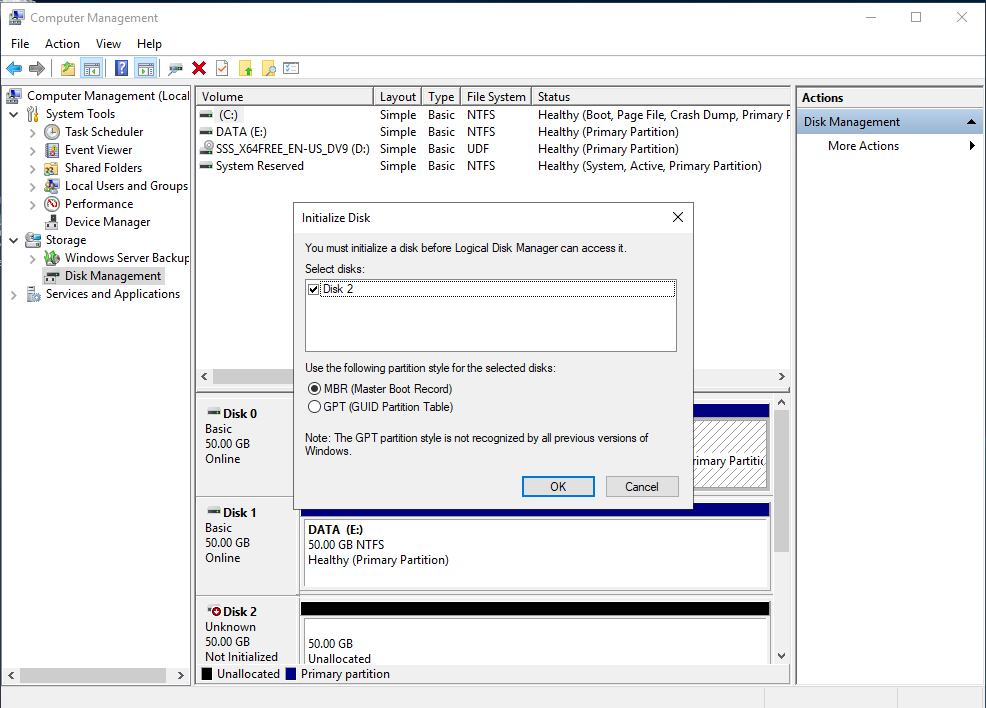Click Computer Management (Local) root node
The image size is (986, 708).
[108, 96]
